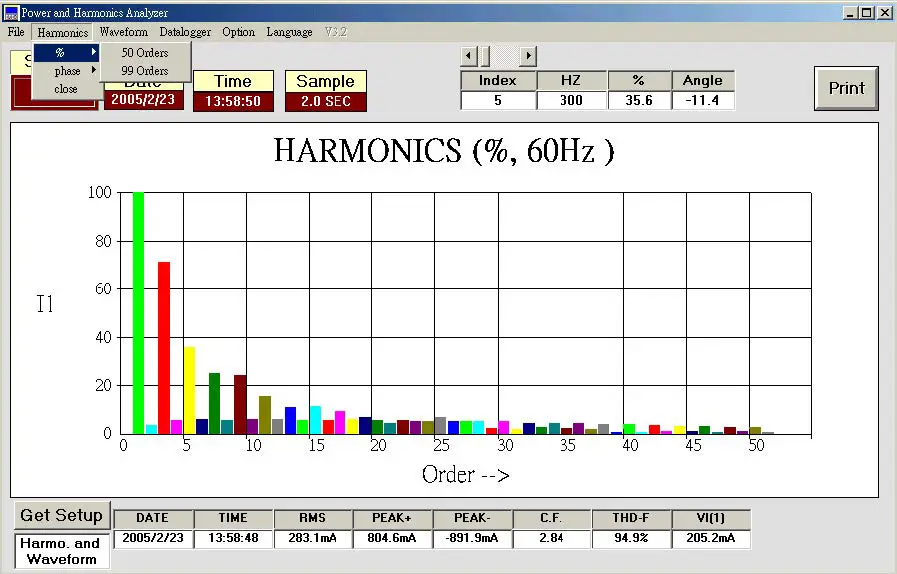The width and height of the screenshot is (897, 574).
Task: Click the 2.0 SEC sample value
Action: (x=326, y=101)
